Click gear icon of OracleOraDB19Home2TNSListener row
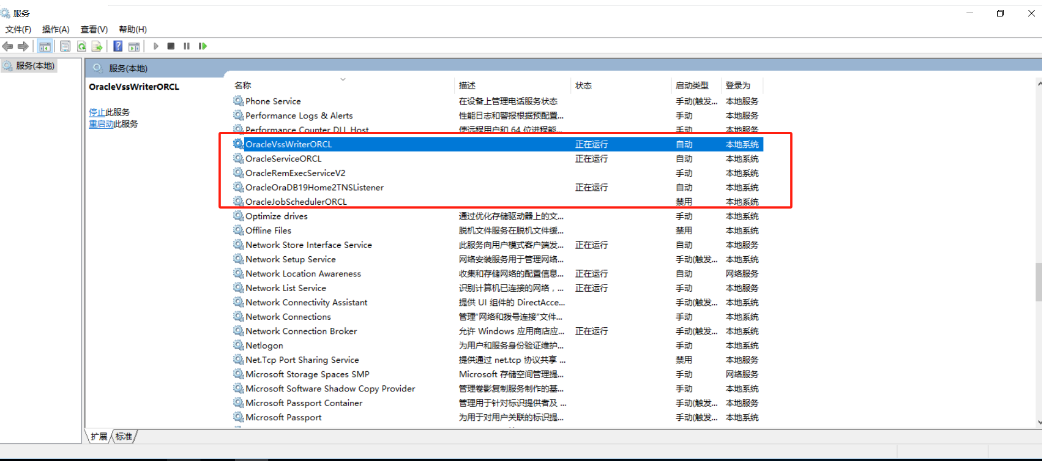The height and width of the screenshot is (461, 1042). point(239,187)
